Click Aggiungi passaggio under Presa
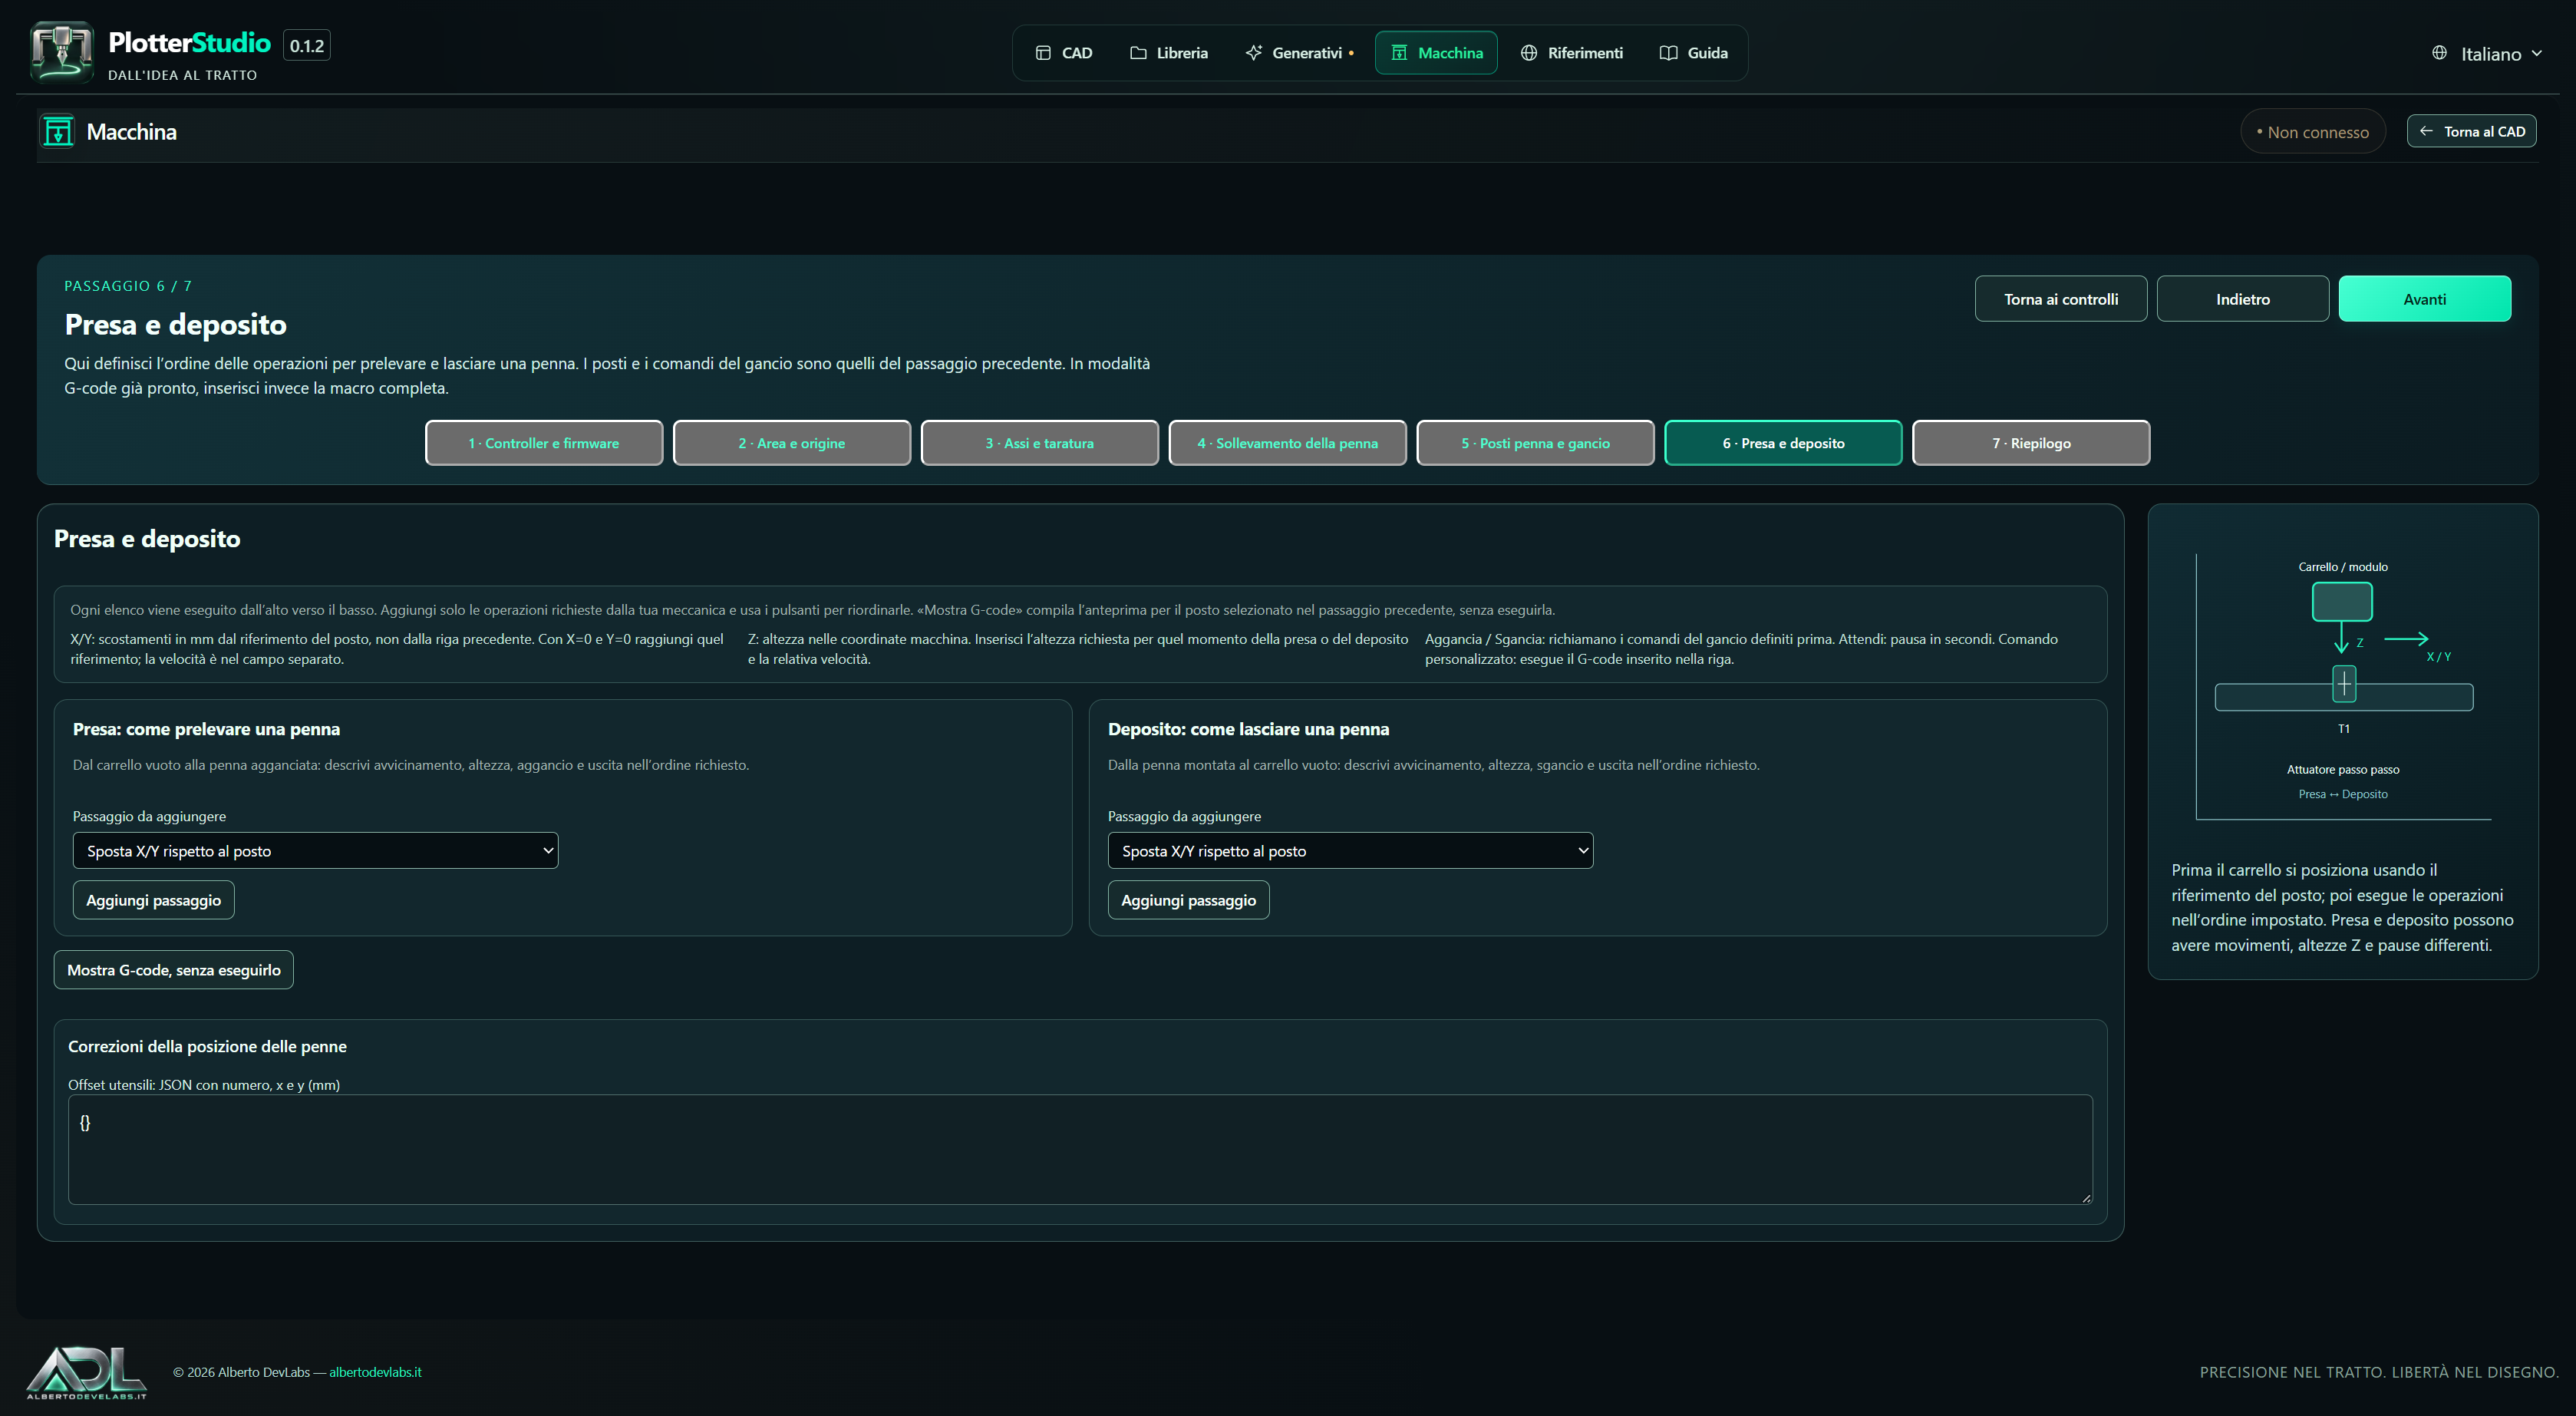Viewport: 2576px width, 1416px height. coord(154,900)
